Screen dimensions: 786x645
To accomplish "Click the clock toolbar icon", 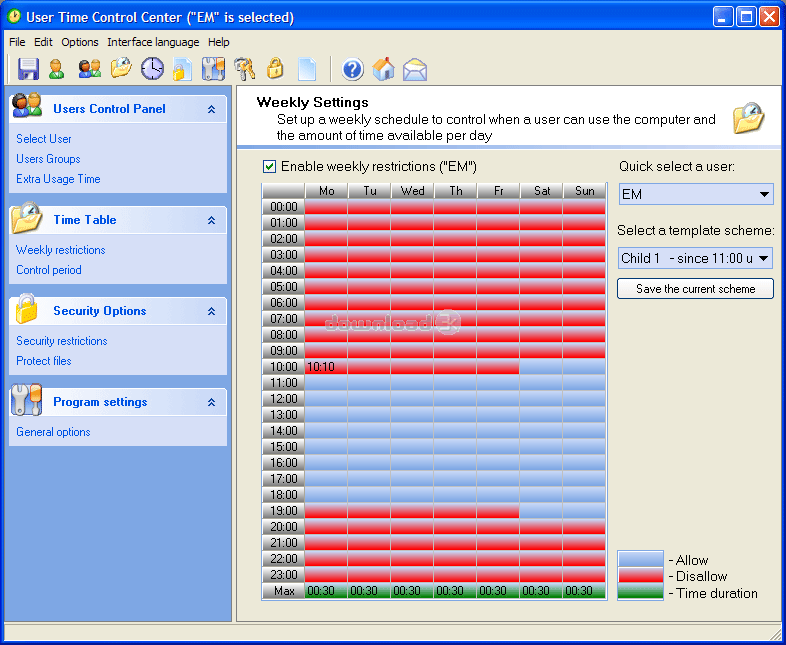I will 152,69.
